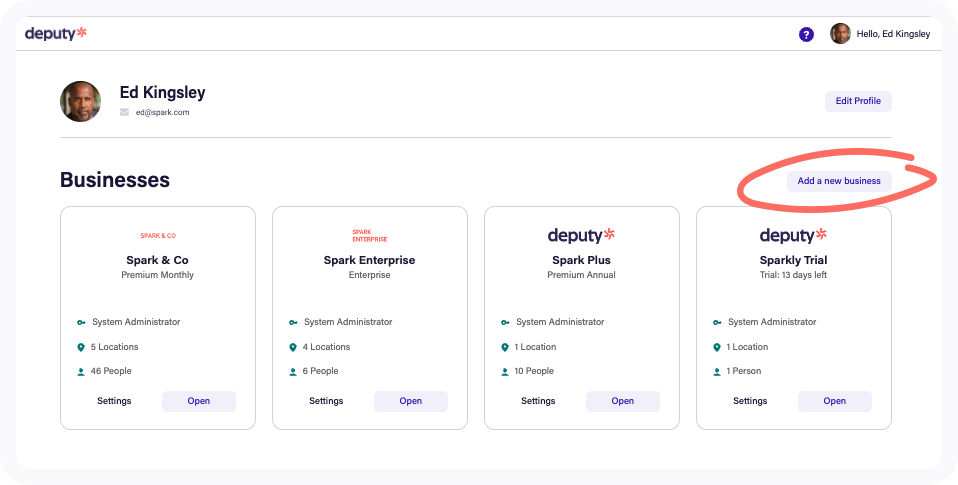Click the Deputy logo on Sparkly Trial card
Screen dimensions: 958x485
[793, 235]
